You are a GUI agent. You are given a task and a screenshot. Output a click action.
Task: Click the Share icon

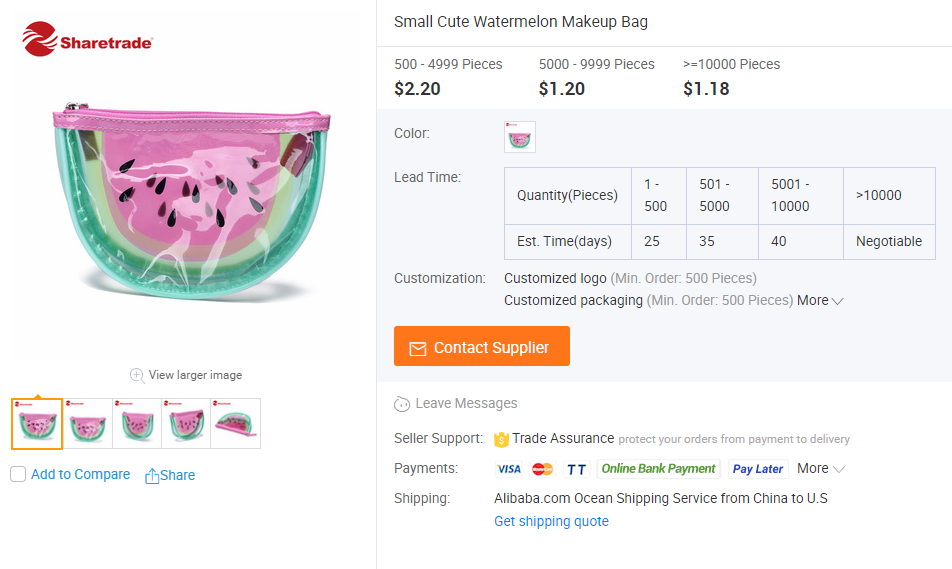pos(152,476)
